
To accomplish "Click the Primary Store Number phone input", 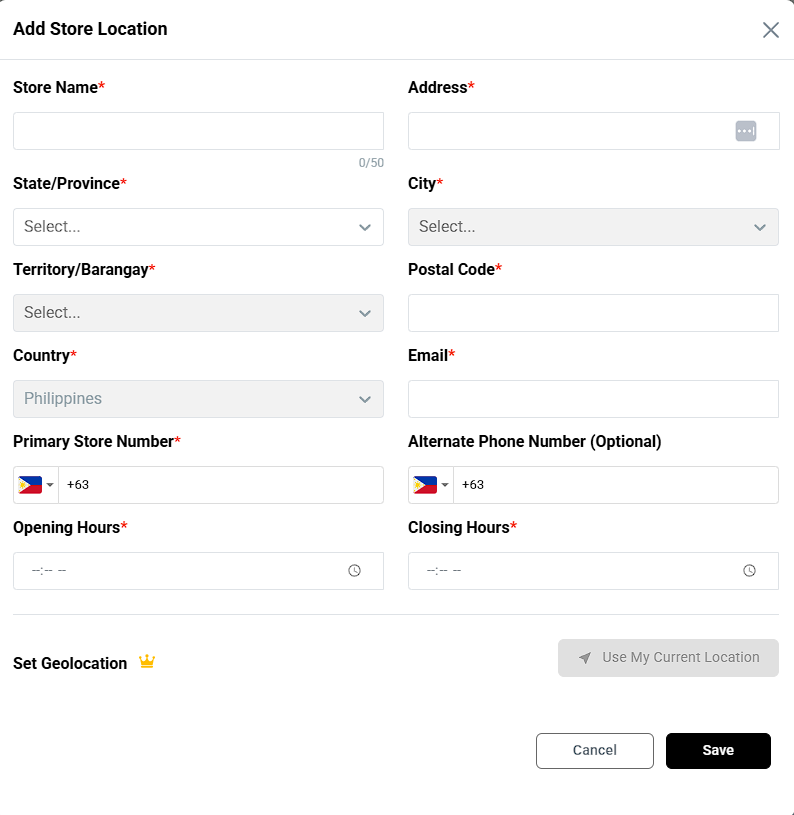I will coord(220,485).
